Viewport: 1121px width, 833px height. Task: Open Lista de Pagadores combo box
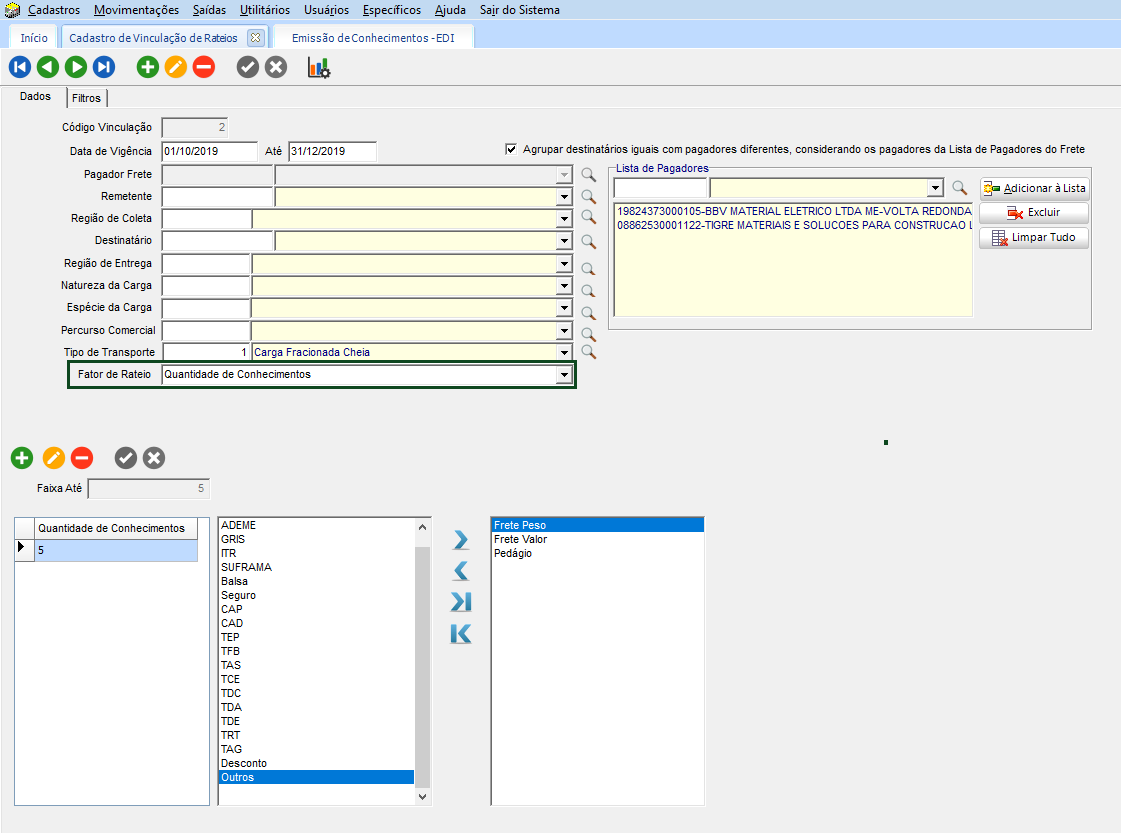(x=935, y=188)
